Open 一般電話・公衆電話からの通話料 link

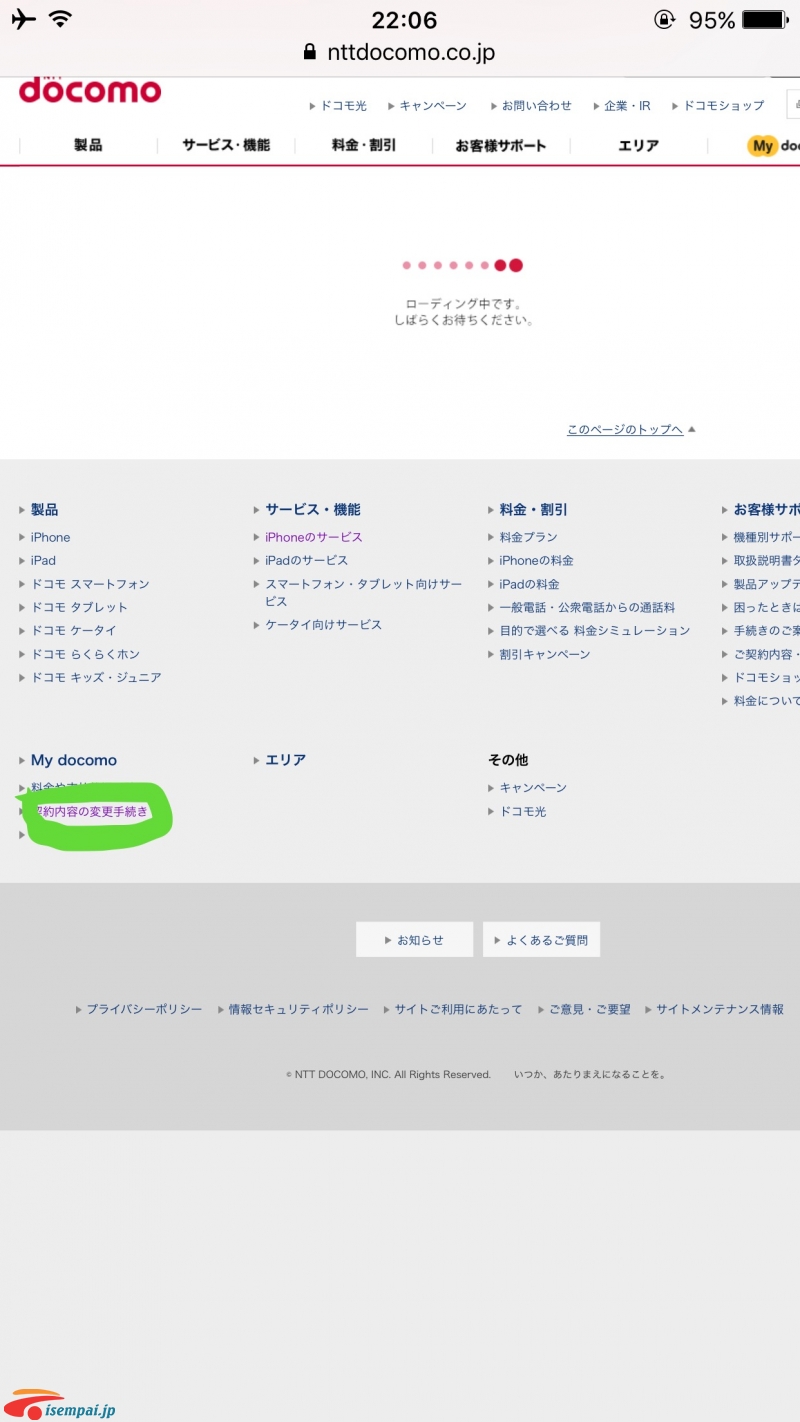tap(588, 607)
